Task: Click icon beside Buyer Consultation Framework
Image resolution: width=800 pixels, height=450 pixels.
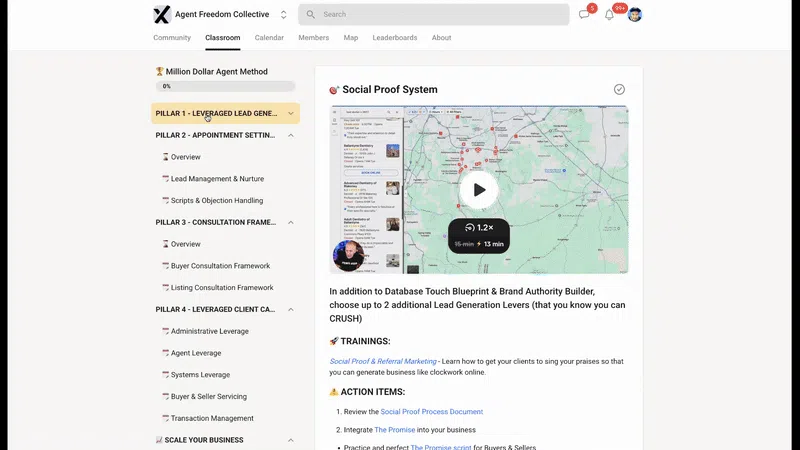Action: pyautogui.click(x=165, y=266)
